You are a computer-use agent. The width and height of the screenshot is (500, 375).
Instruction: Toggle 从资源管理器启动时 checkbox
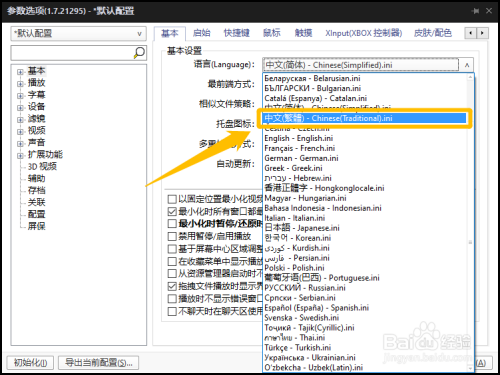(172, 274)
